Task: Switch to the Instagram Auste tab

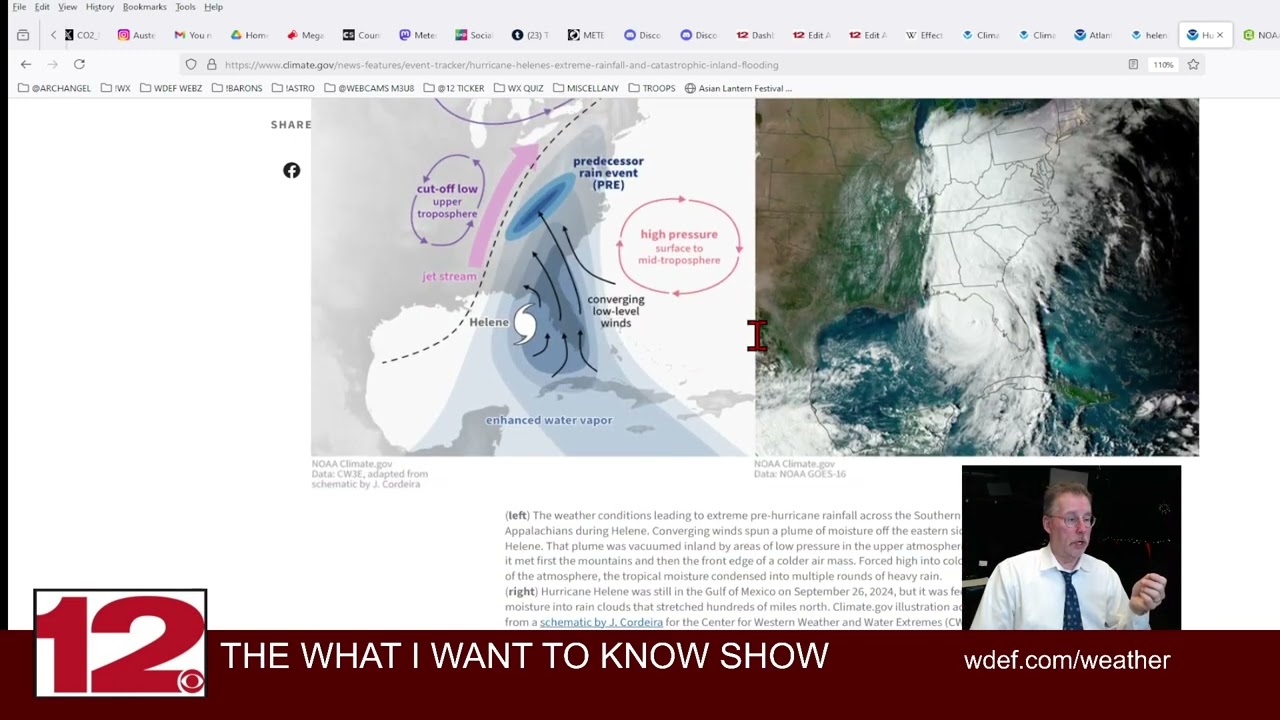Action: click(137, 35)
